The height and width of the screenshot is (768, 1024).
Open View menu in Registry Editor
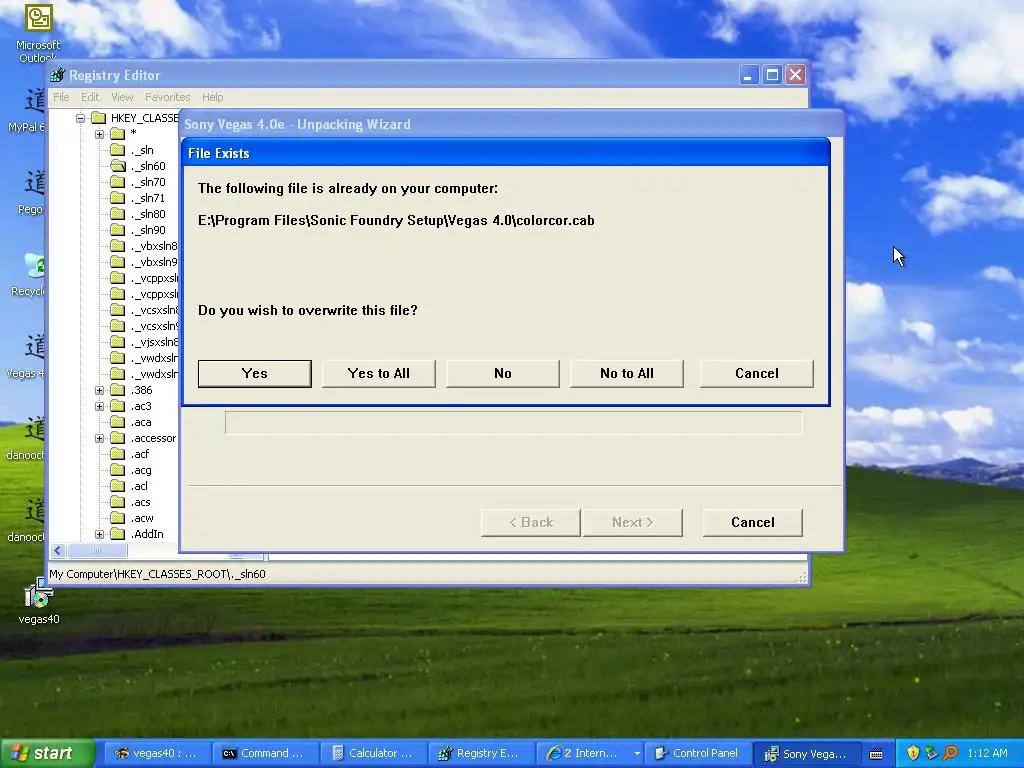point(122,97)
